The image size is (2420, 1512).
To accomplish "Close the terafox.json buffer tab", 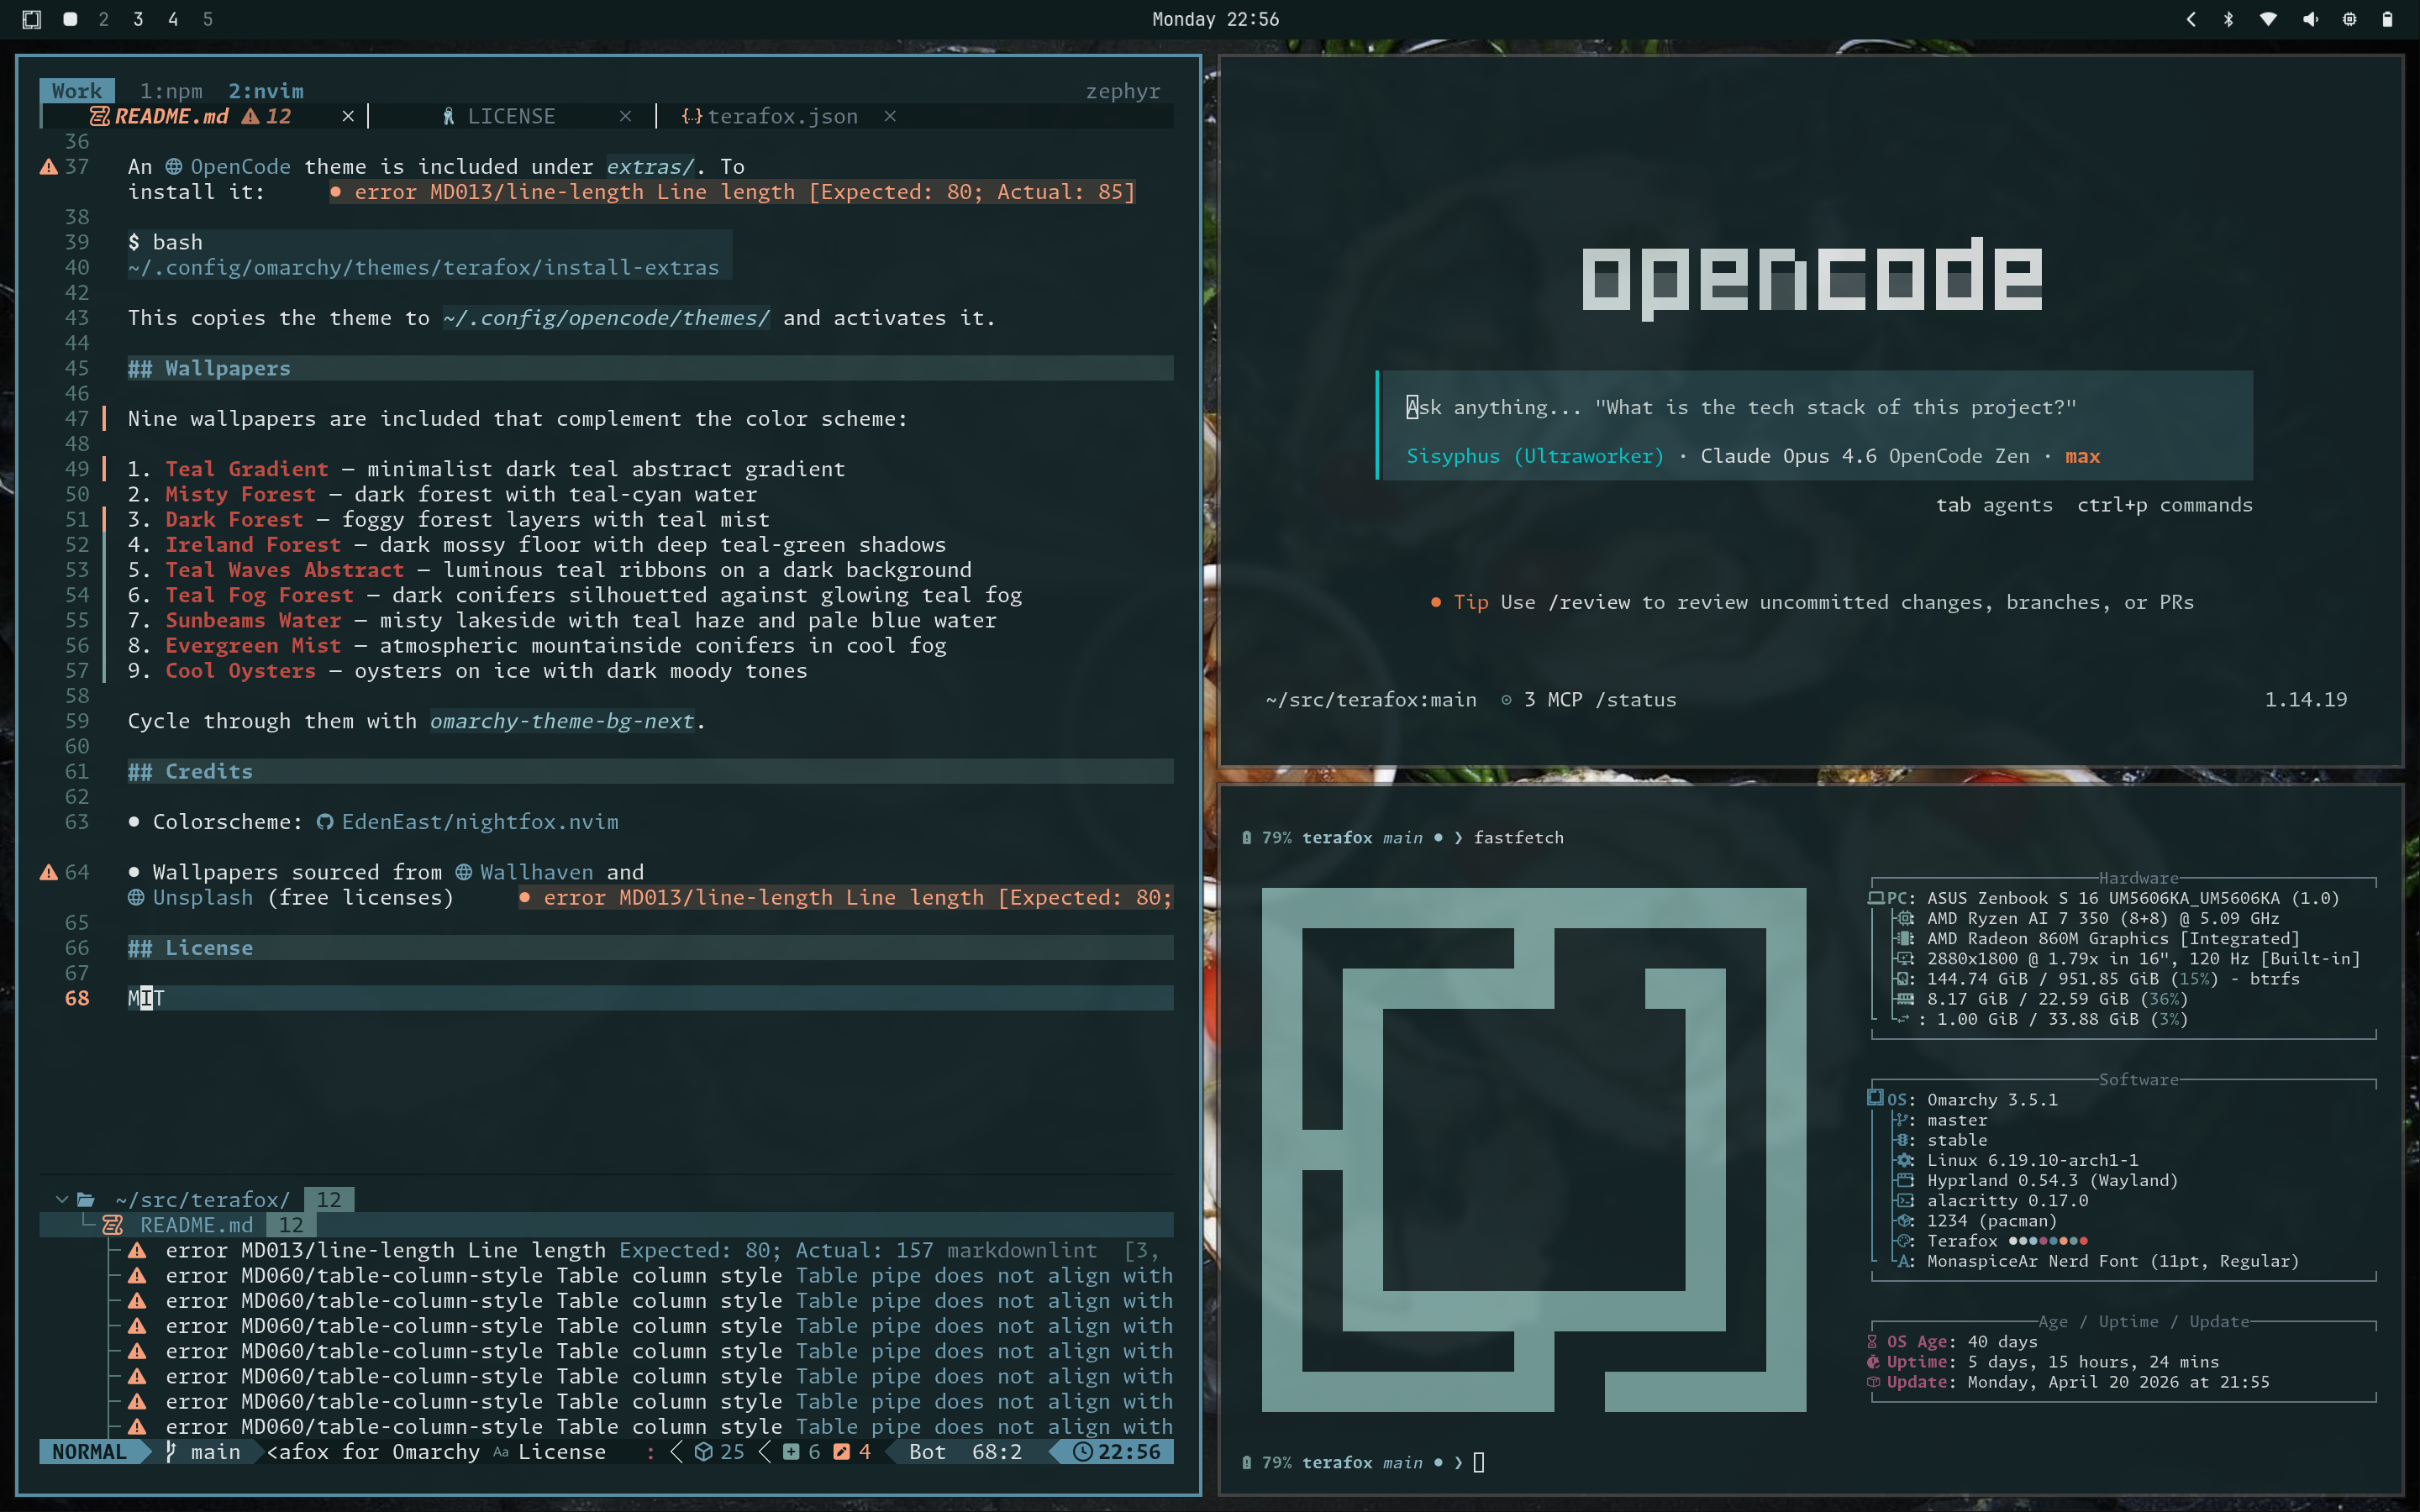I will 890,116.
